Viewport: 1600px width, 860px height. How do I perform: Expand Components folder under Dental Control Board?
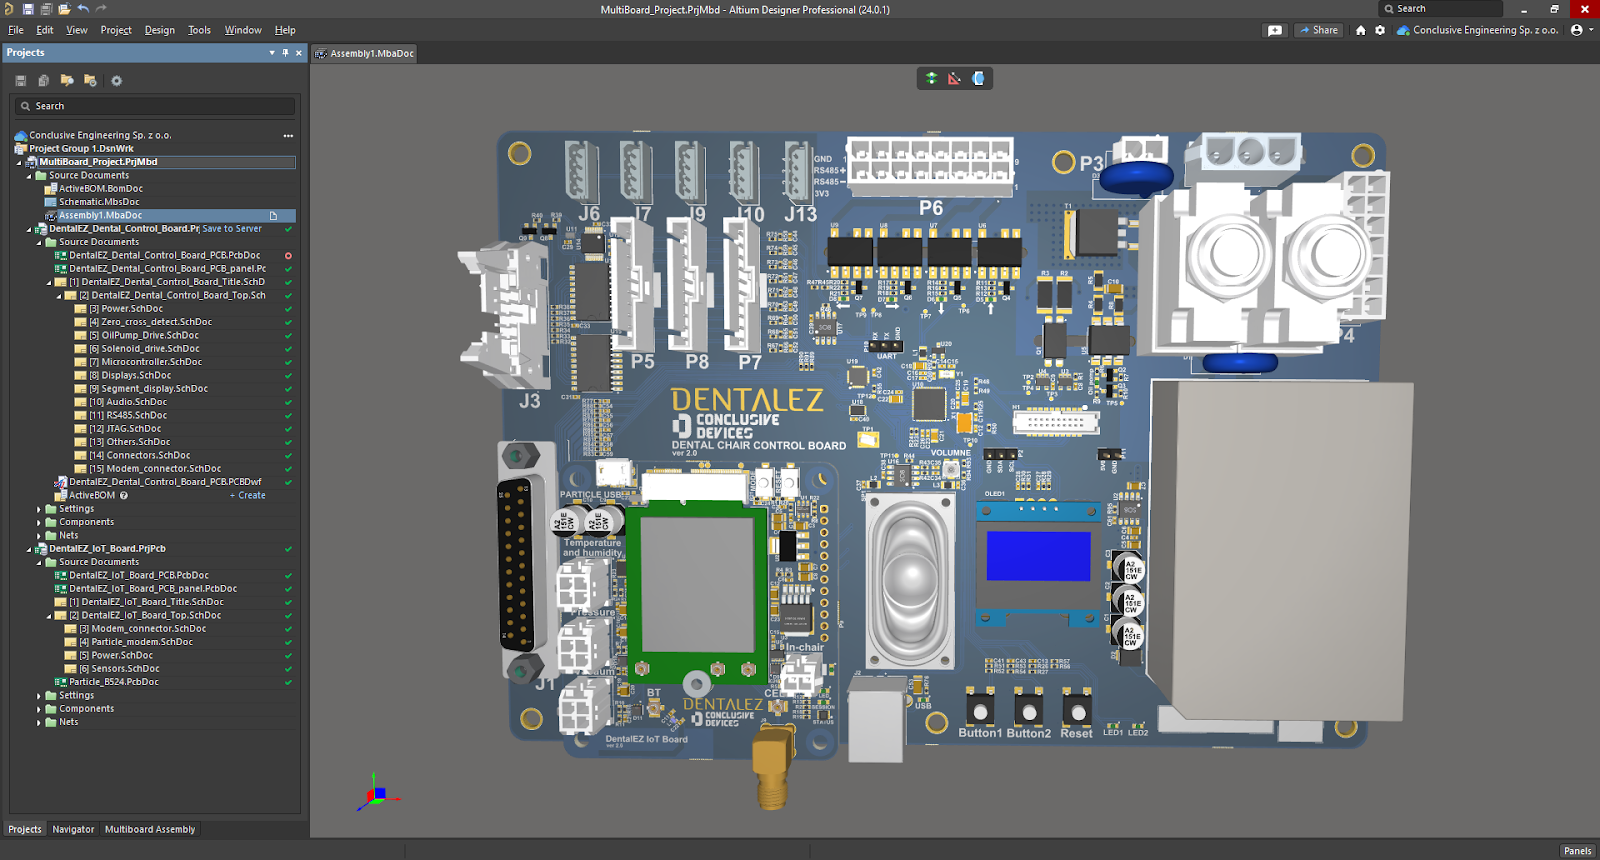(39, 522)
